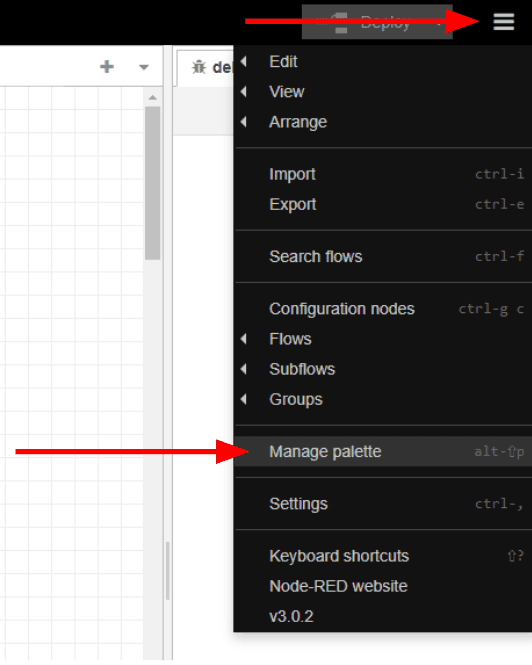Open the Node-RED website link
The height and width of the screenshot is (665, 532).
(x=383, y=586)
